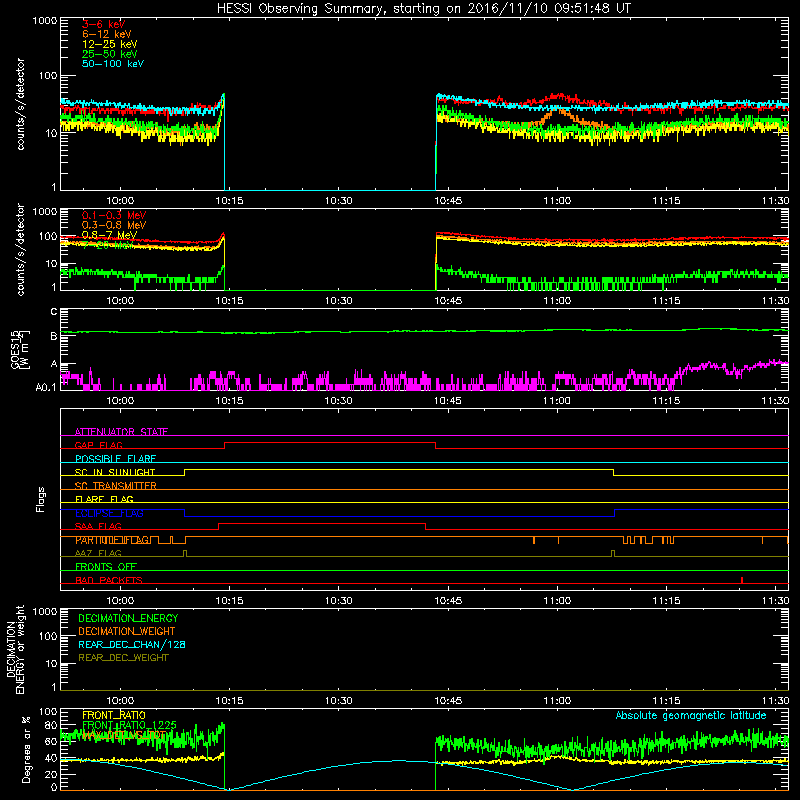Screen dimensions: 800x800
Task: Click the Absolute geomagnetic latitude label
Action: pos(691,715)
